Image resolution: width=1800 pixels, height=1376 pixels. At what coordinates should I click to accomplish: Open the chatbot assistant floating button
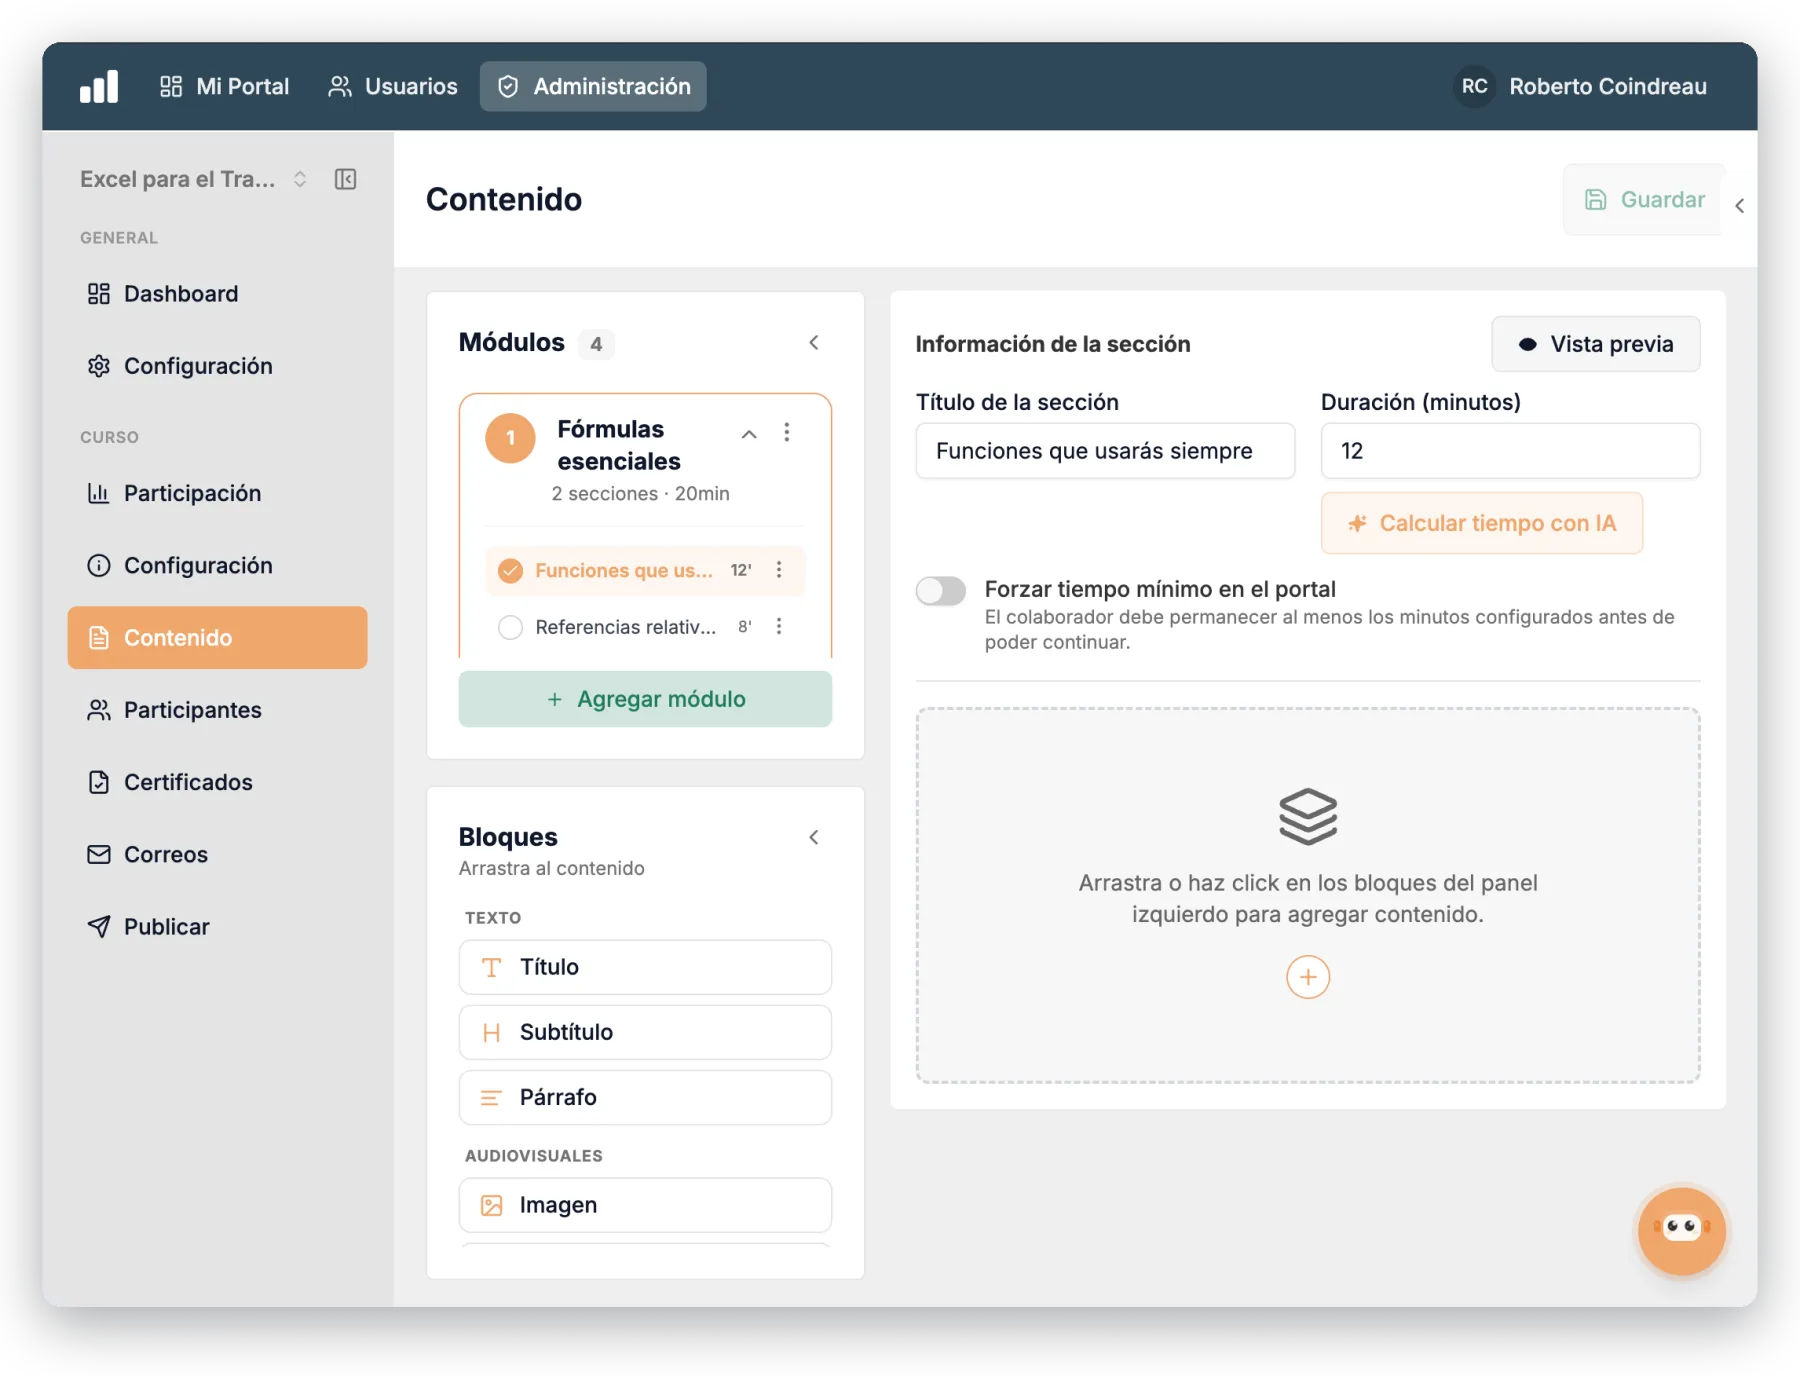click(x=1681, y=1230)
